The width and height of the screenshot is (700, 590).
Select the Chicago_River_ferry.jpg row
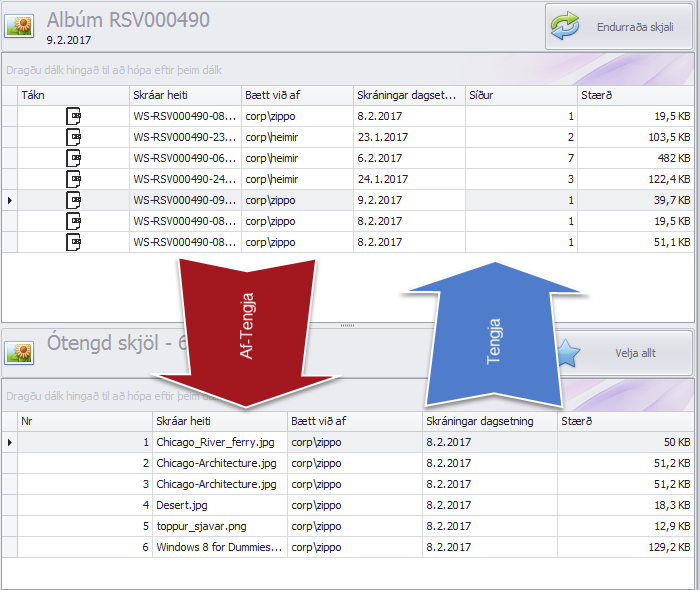pos(218,442)
